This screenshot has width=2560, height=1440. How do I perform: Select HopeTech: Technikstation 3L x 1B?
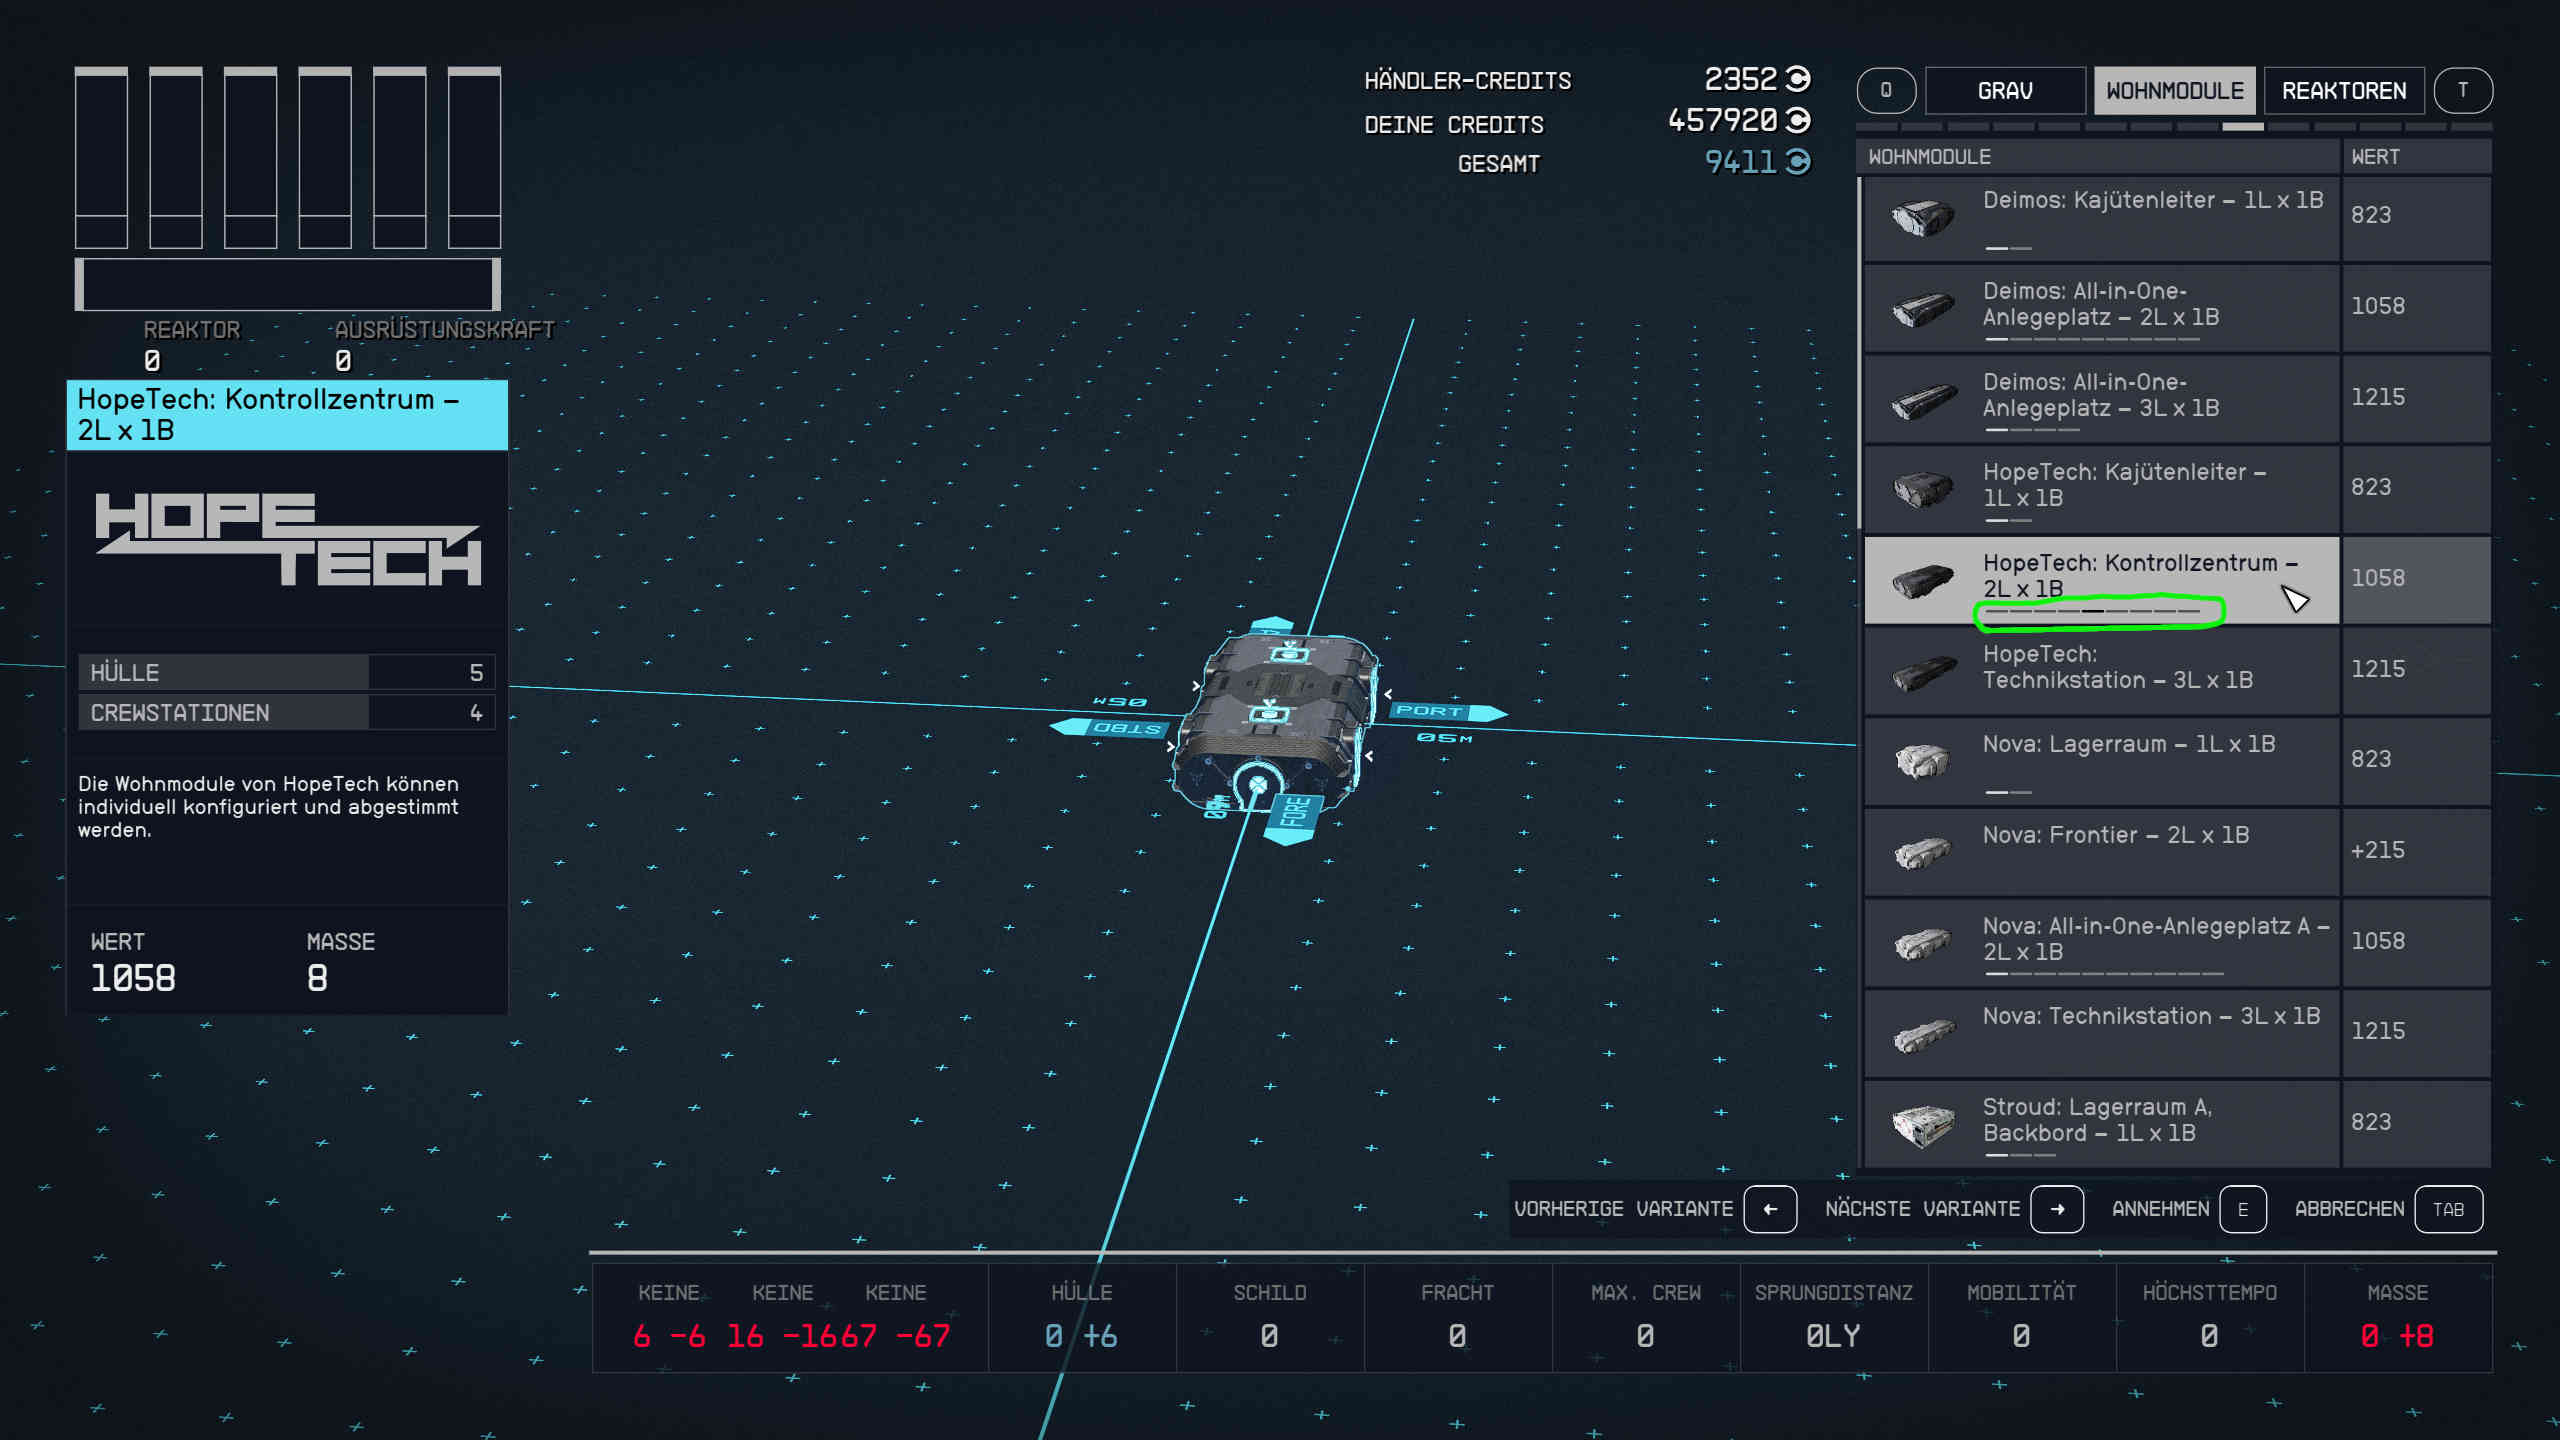point(2100,668)
